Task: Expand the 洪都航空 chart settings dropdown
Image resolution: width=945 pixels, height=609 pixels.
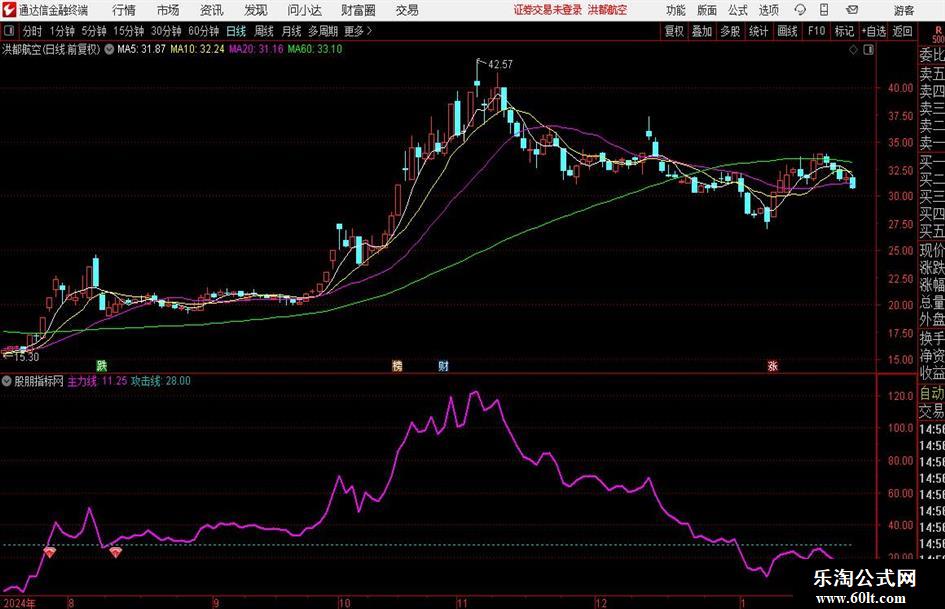Action: click(109, 49)
